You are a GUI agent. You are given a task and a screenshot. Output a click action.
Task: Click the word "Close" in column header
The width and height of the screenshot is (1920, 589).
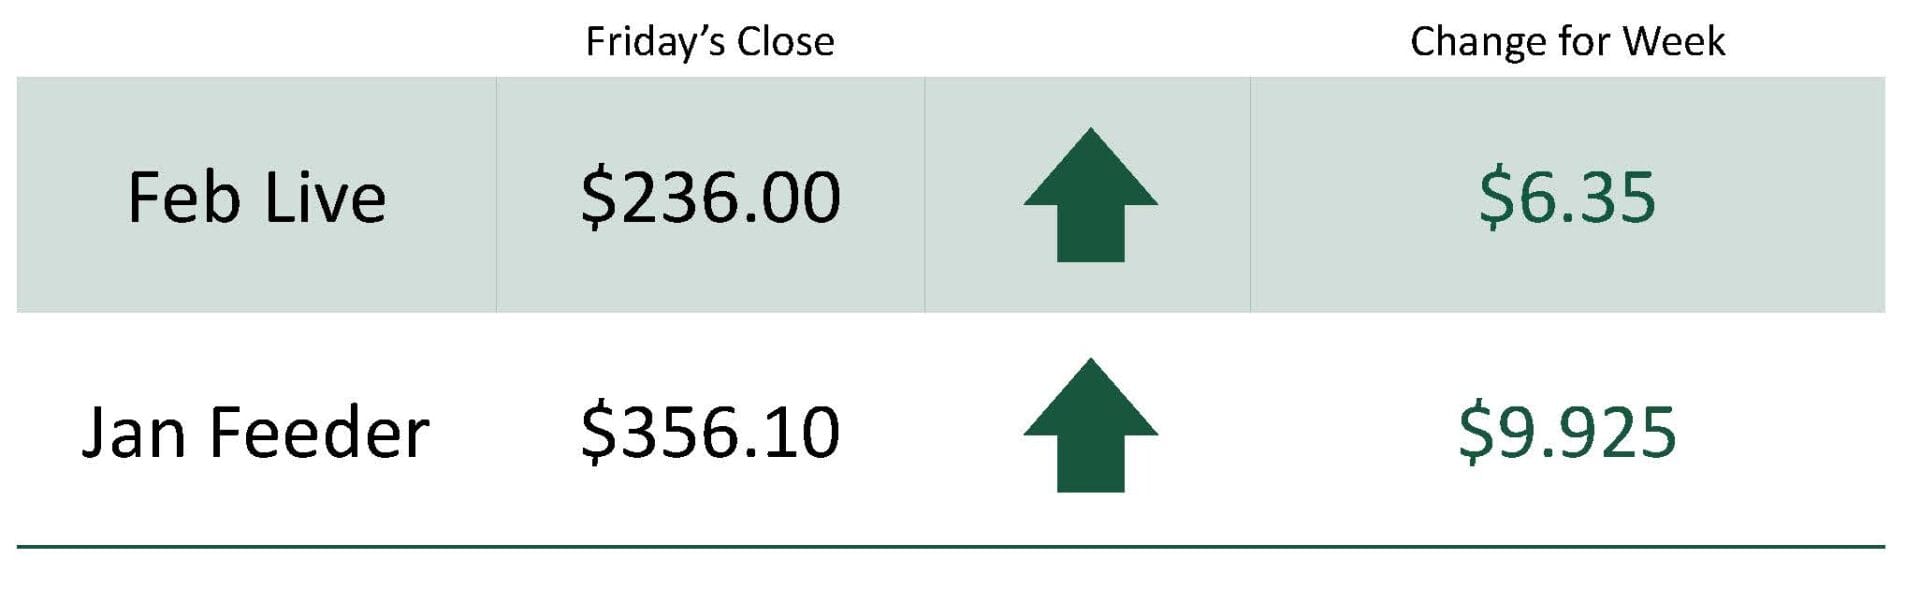point(785,42)
